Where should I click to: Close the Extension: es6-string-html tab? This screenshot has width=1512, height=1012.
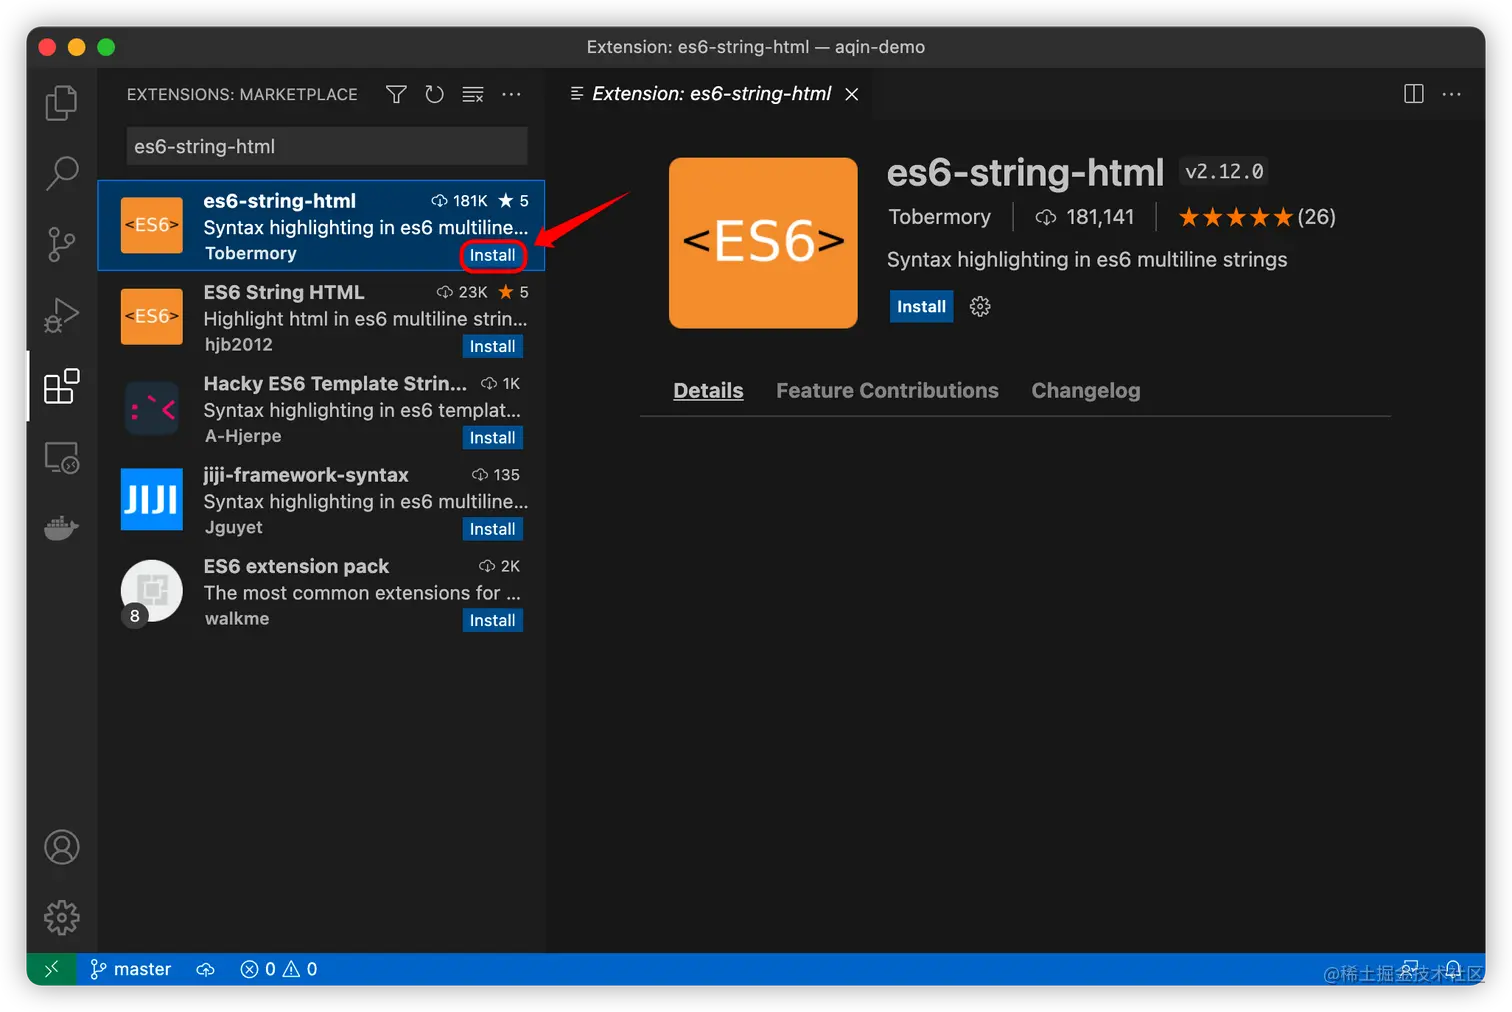coord(852,94)
